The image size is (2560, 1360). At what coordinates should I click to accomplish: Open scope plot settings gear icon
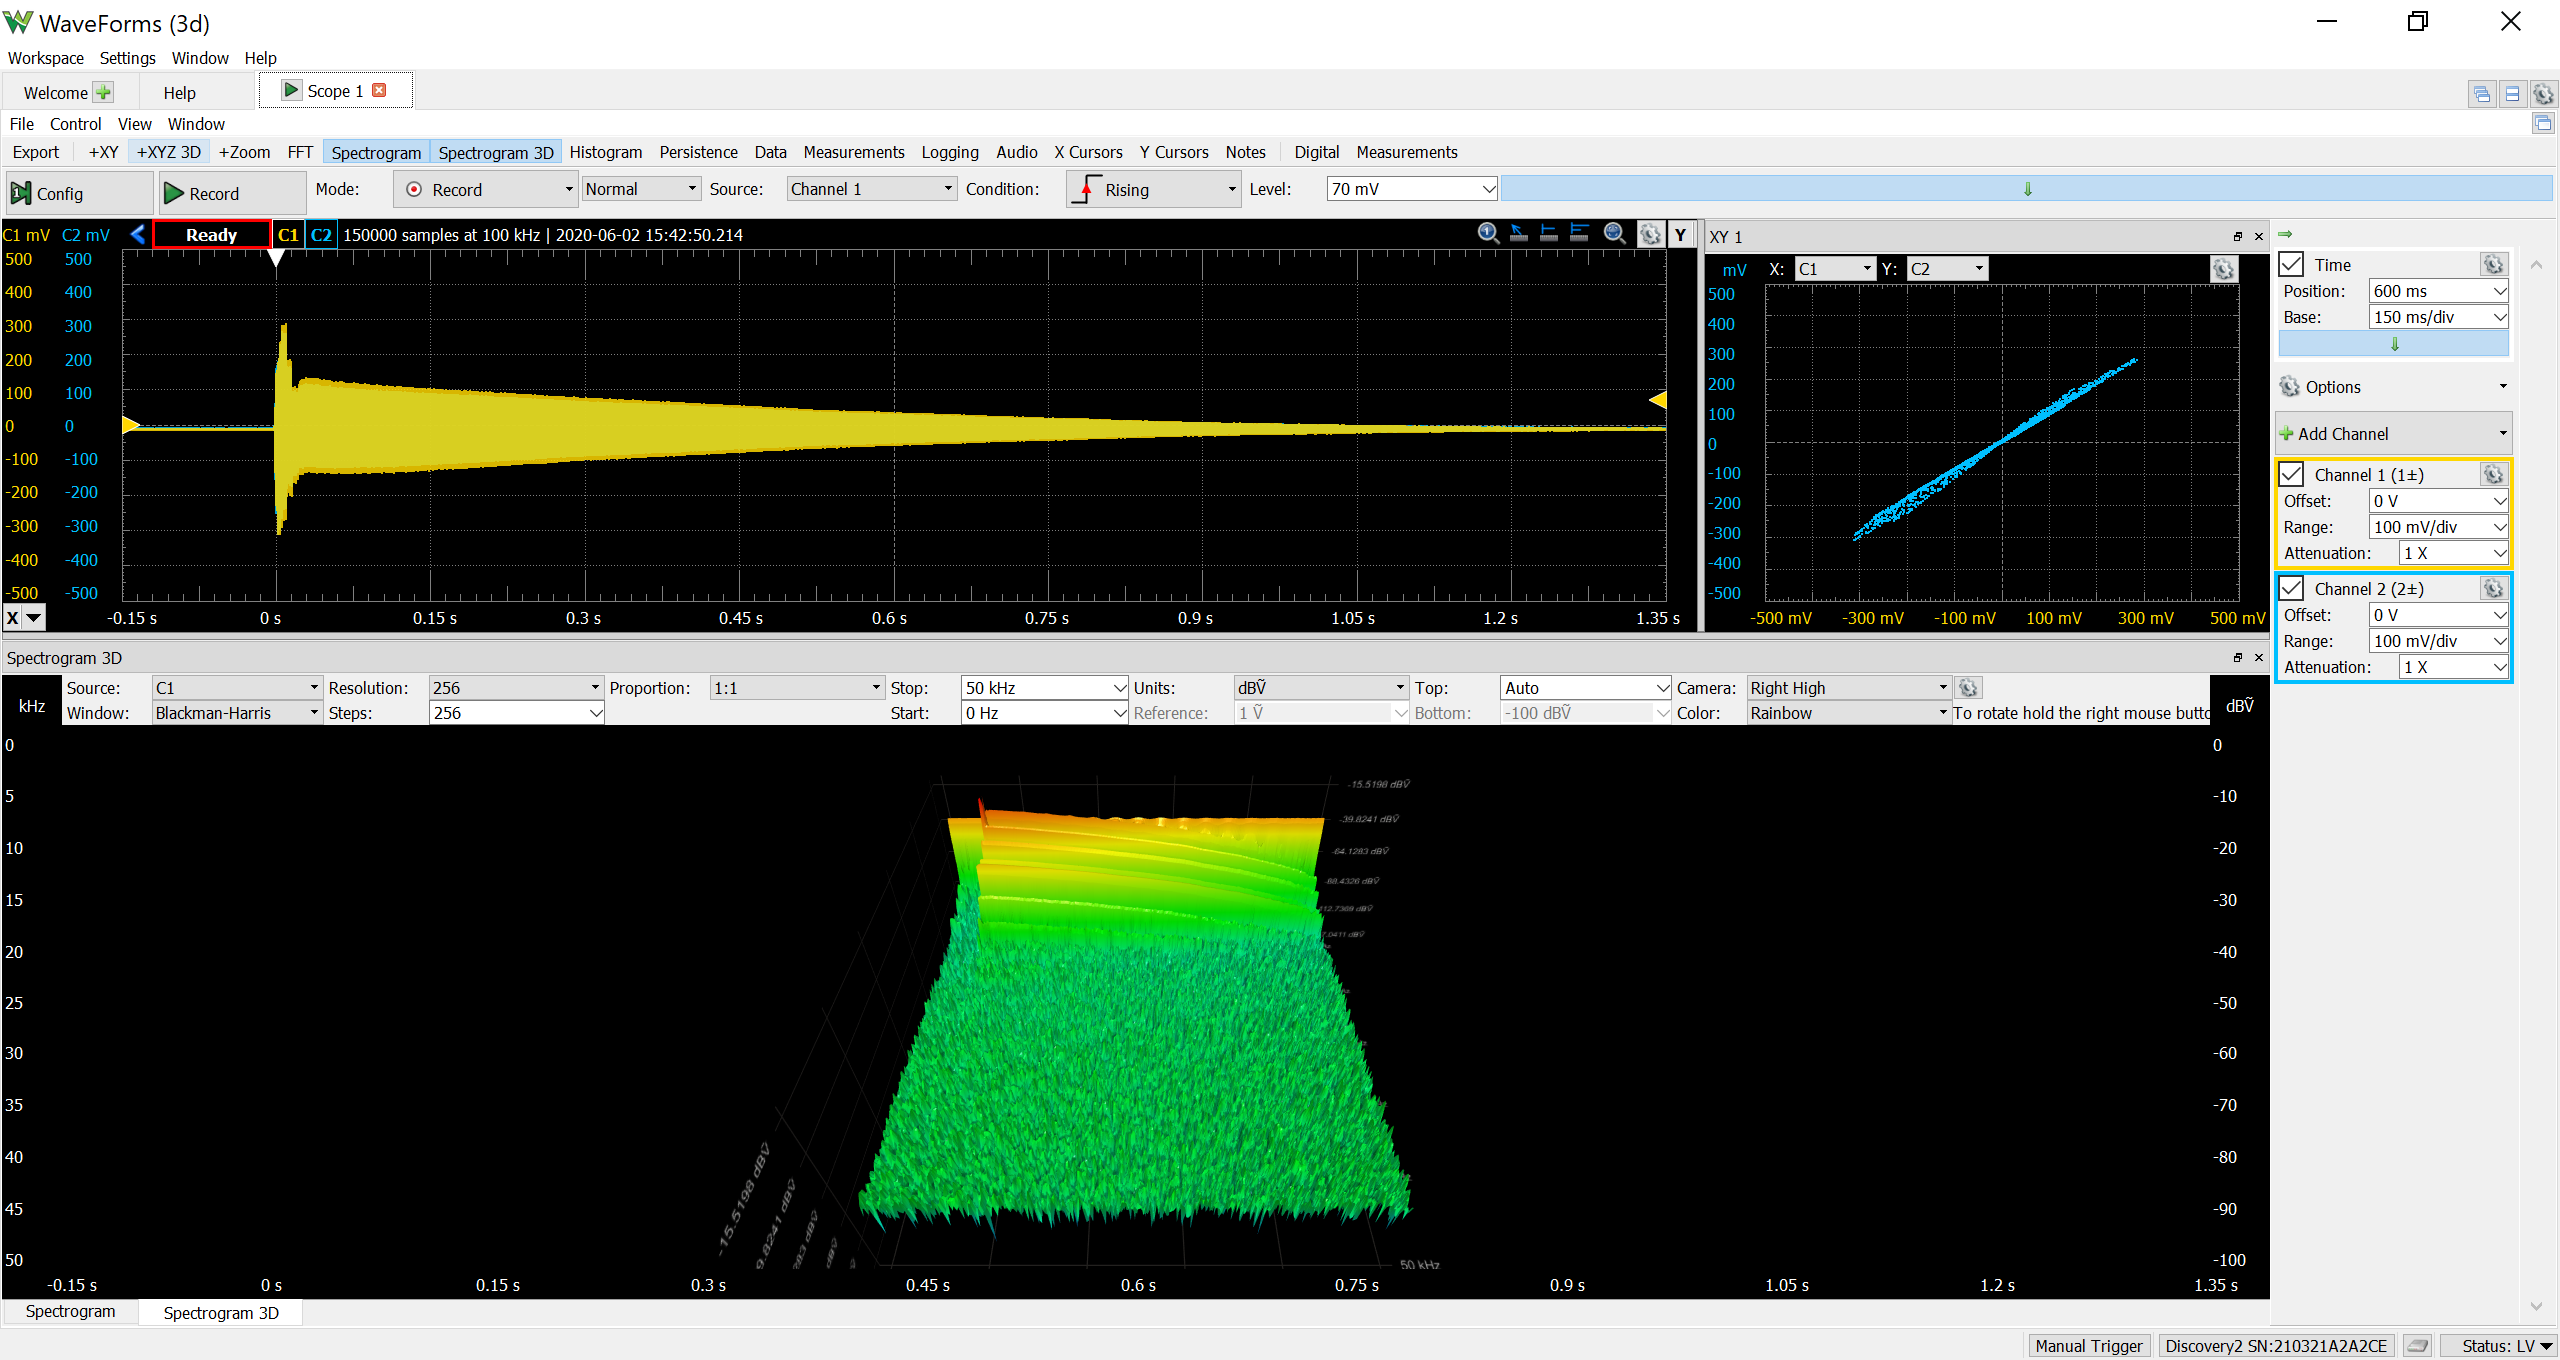pyautogui.click(x=1650, y=235)
